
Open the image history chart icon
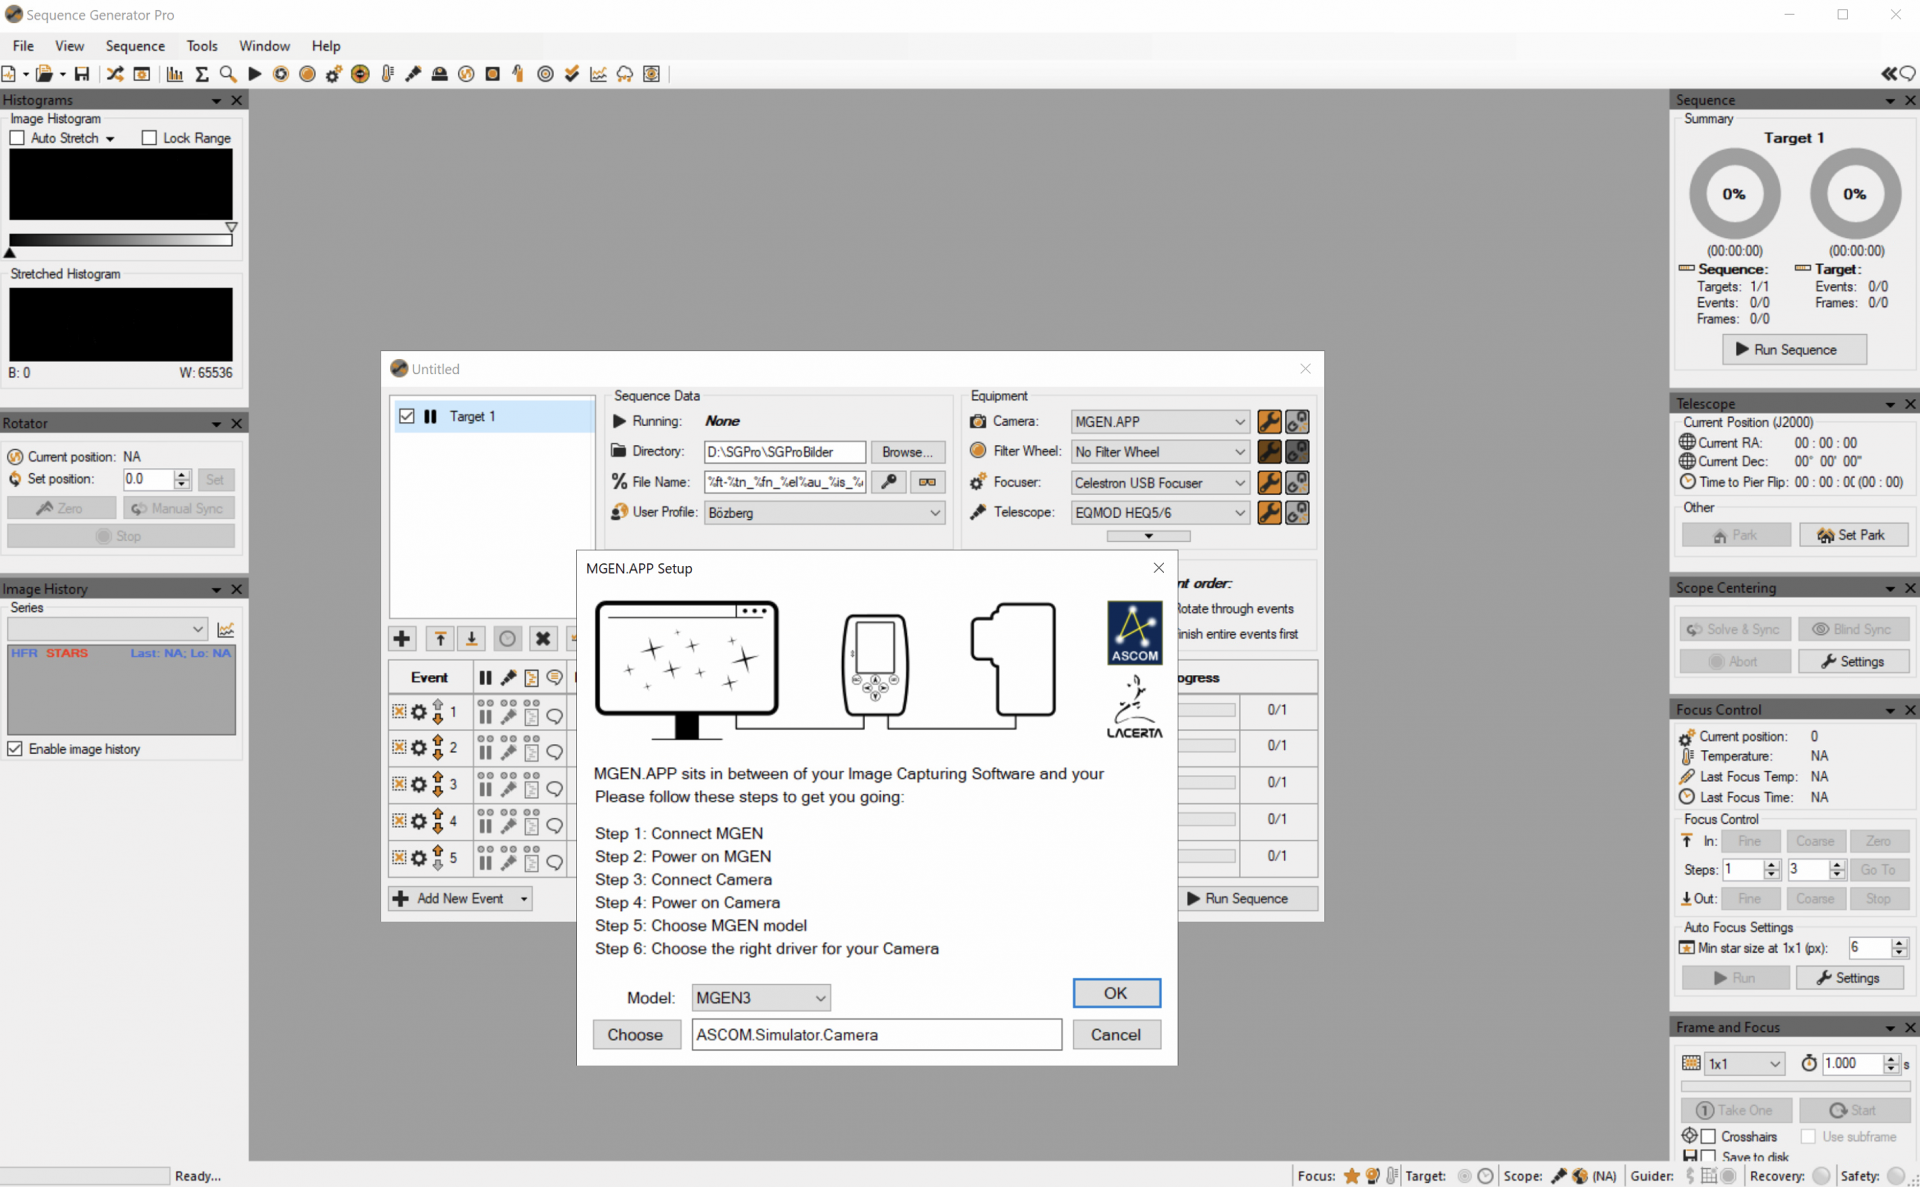tap(226, 629)
